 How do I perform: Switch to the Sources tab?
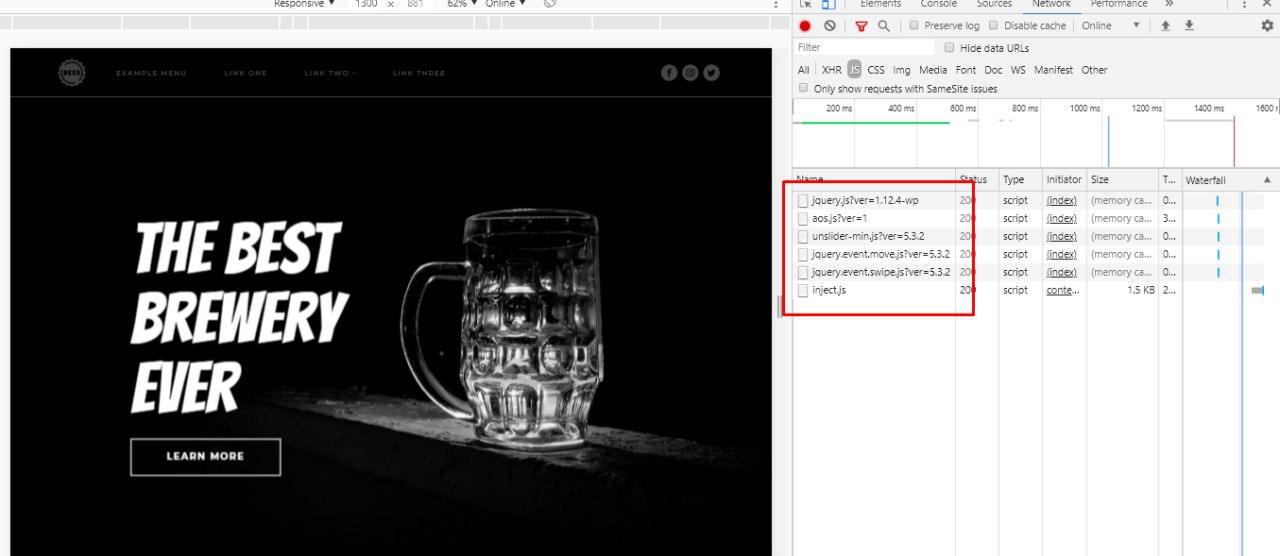pos(994,4)
